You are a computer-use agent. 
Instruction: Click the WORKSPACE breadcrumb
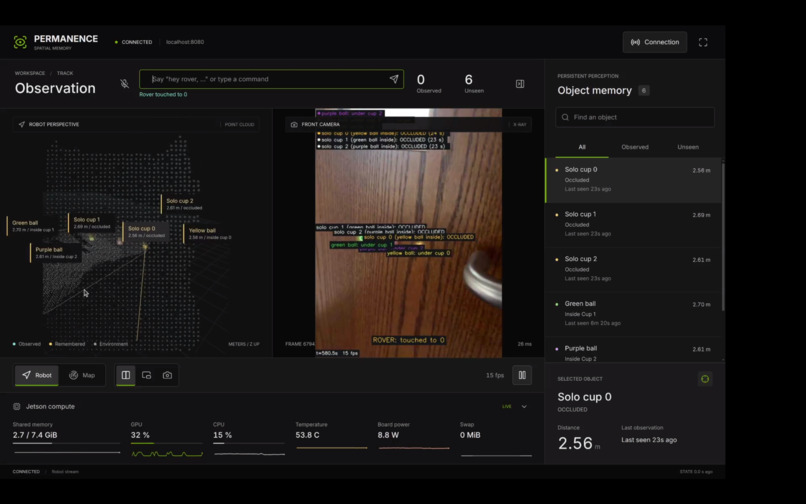pyautogui.click(x=30, y=73)
